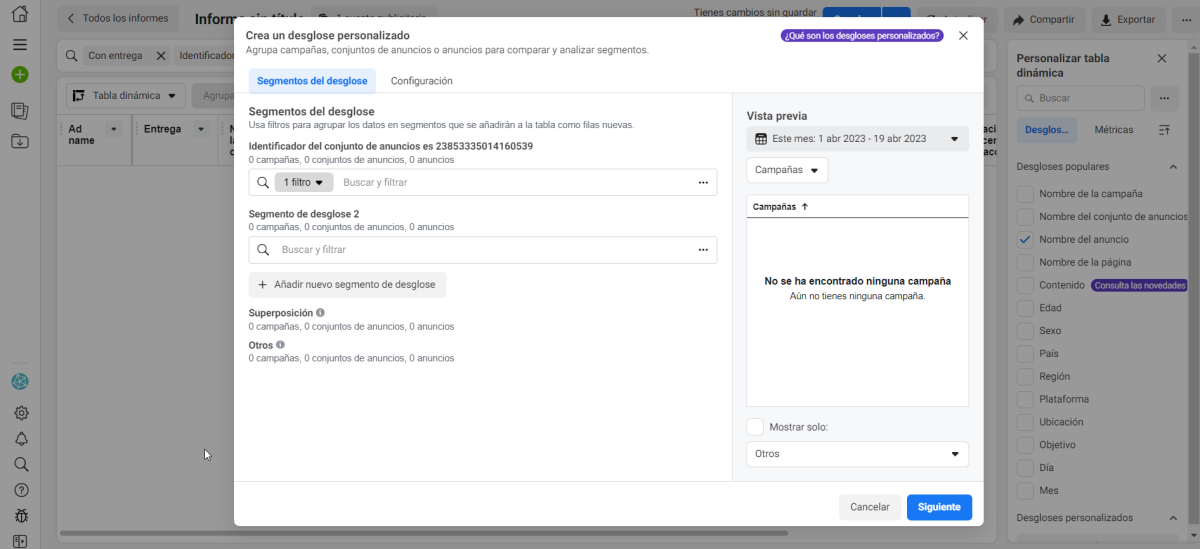Open the home icon in left sidebar
Image resolution: width=1200 pixels, height=549 pixels.
(x=20, y=15)
